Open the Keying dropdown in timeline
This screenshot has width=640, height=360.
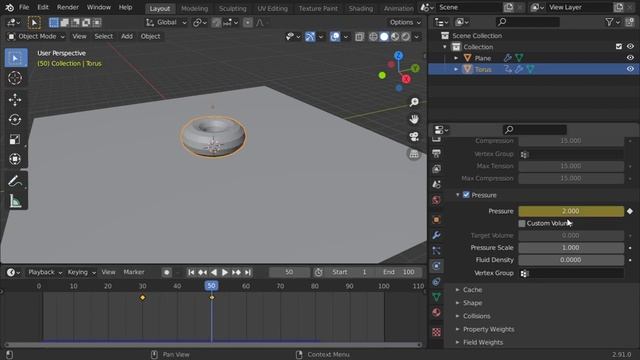81,272
